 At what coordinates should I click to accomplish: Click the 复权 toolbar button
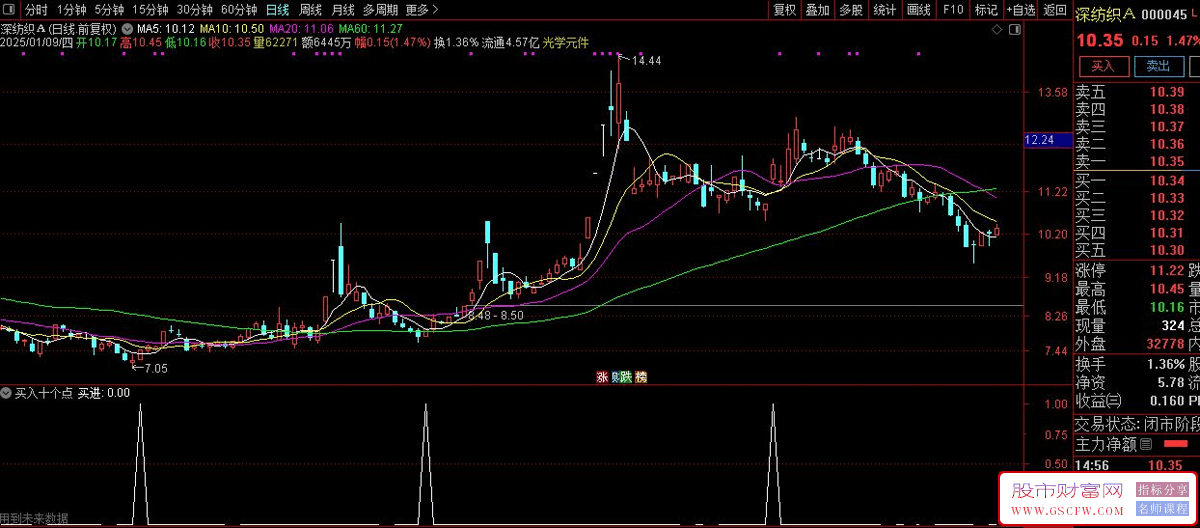coord(785,10)
